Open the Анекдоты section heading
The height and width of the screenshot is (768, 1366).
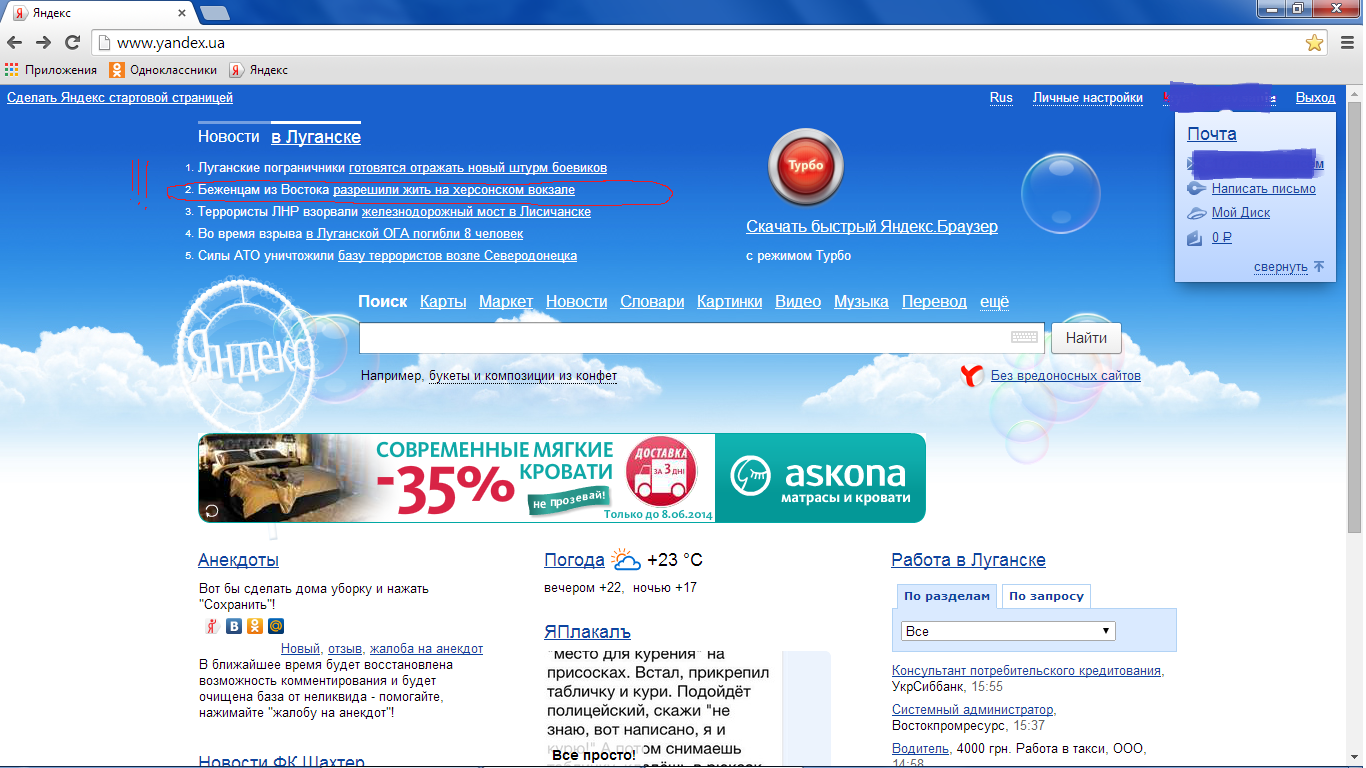(238, 560)
